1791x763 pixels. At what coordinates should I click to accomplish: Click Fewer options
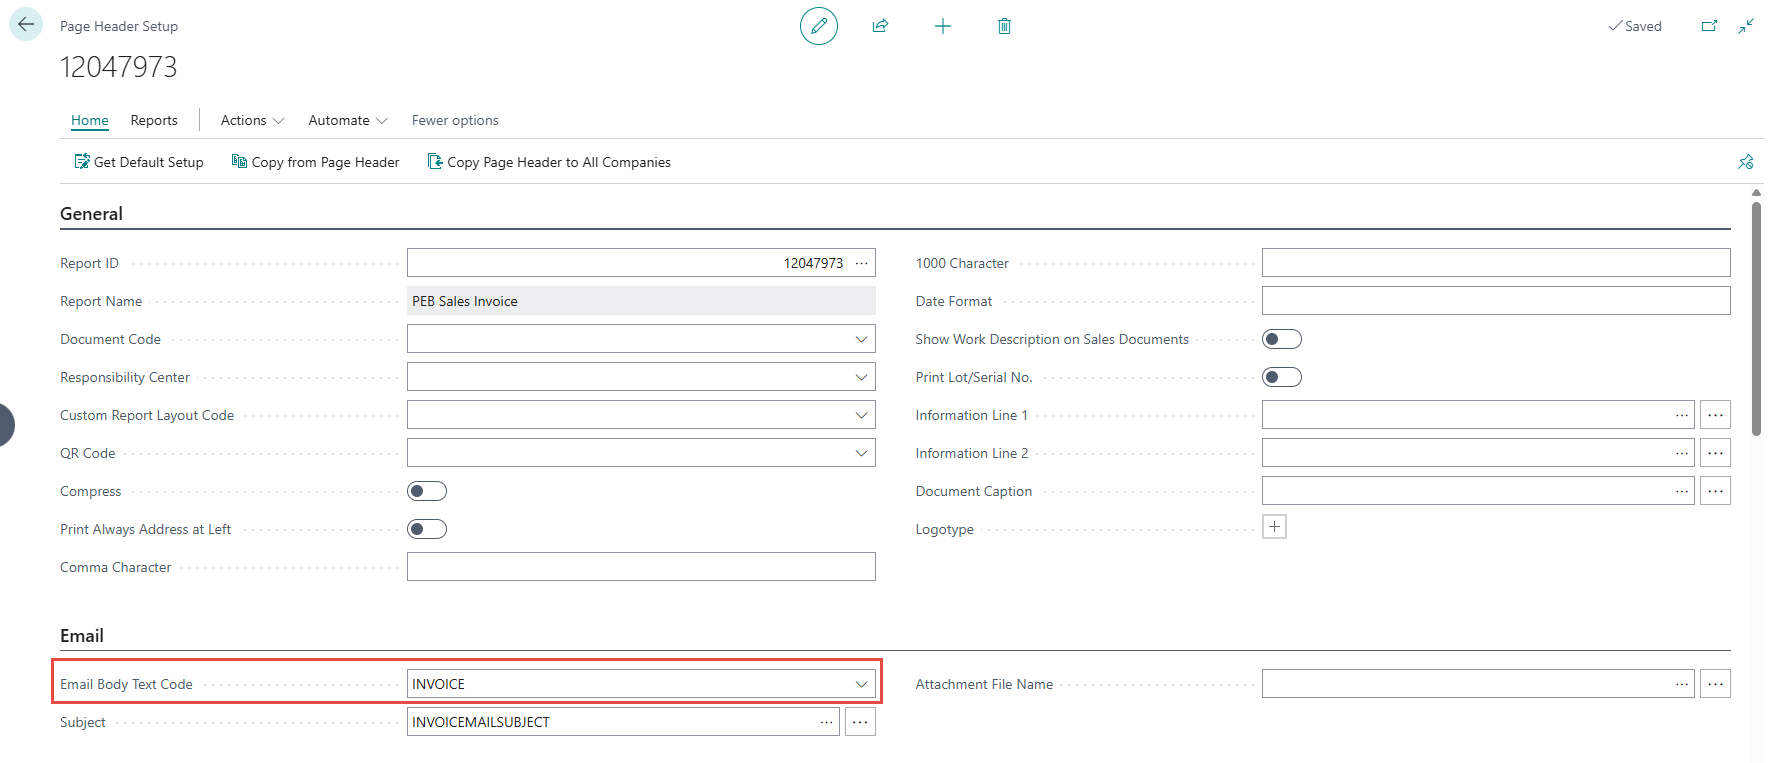(x=455, y=120)
